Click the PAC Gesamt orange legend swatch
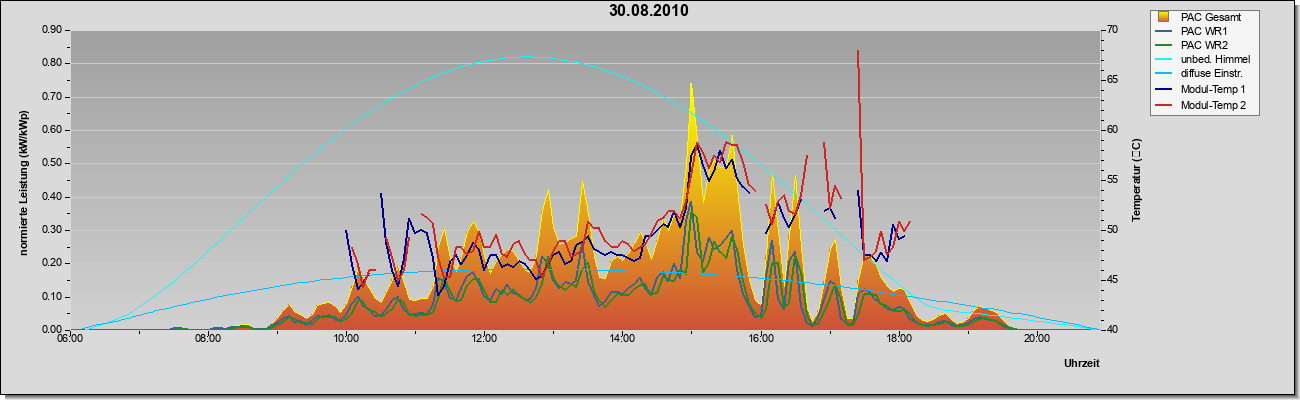The width and height of the screenshot is (1300, 400). pos(1163,17)
